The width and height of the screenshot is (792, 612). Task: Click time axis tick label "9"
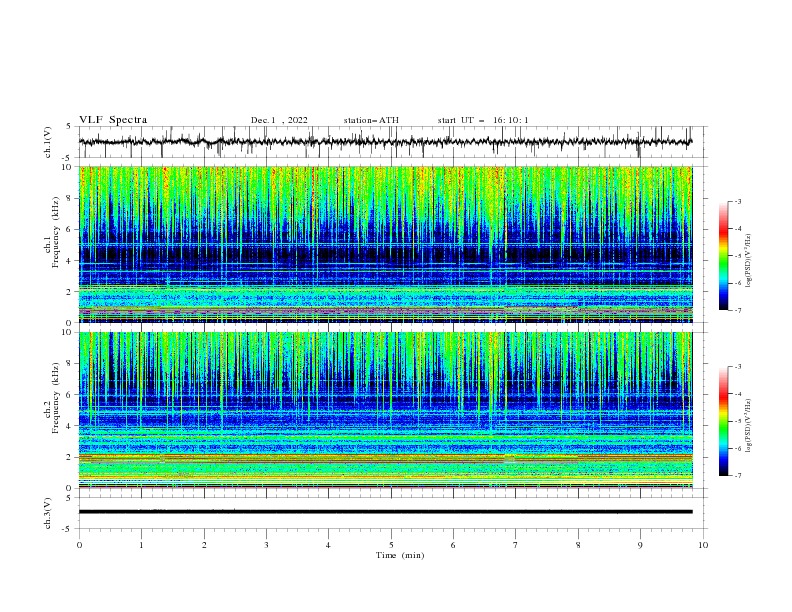click(x=640, y=545)
